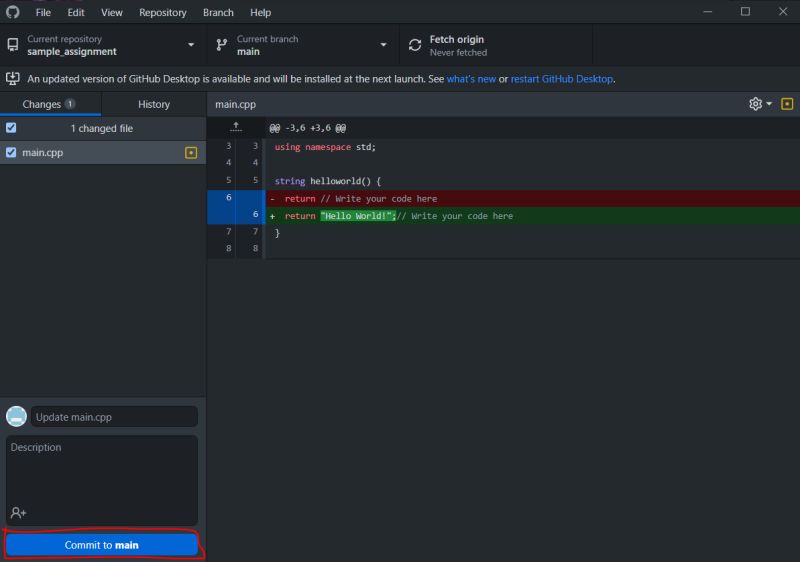
Task: Click the hunk header @@ -3,6 +3,6 @@
Action: coord(308,128)
